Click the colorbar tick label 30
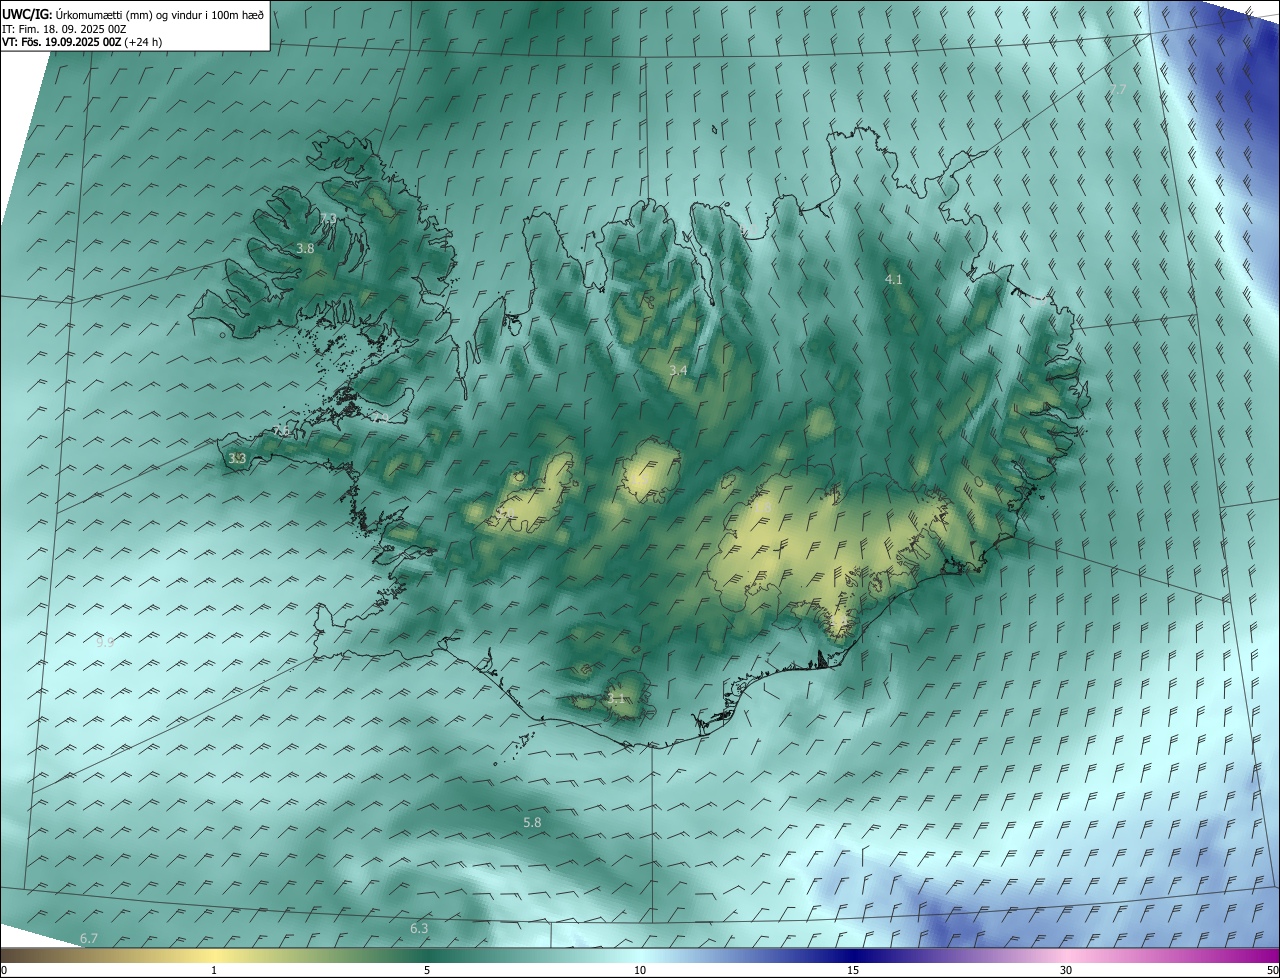This screenshot has width=1280, height=978. point(1066,971)
